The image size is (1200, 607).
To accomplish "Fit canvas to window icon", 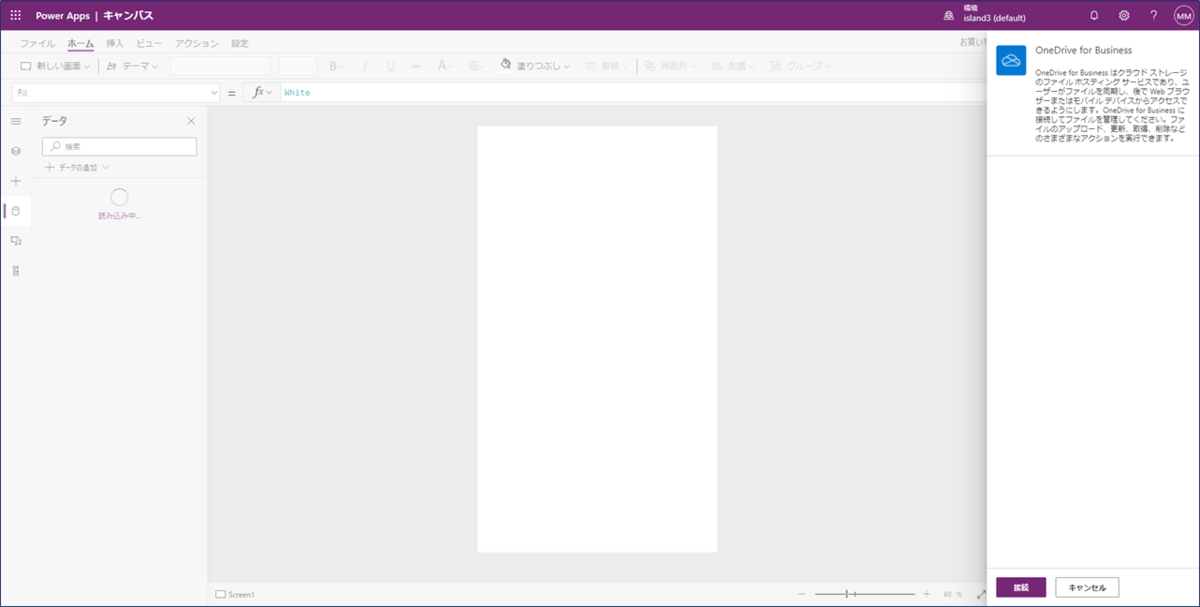I will pos(980,594).
